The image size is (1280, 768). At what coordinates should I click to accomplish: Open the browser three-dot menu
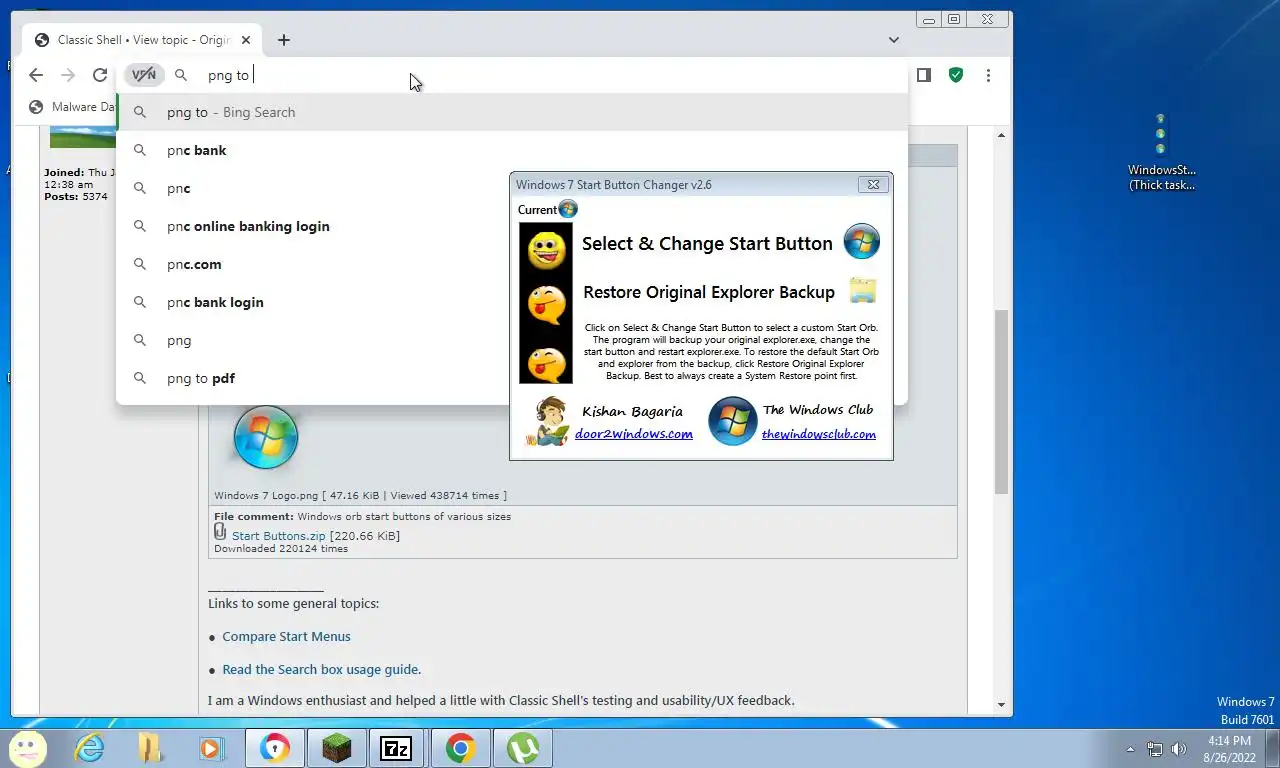point(988,75)
